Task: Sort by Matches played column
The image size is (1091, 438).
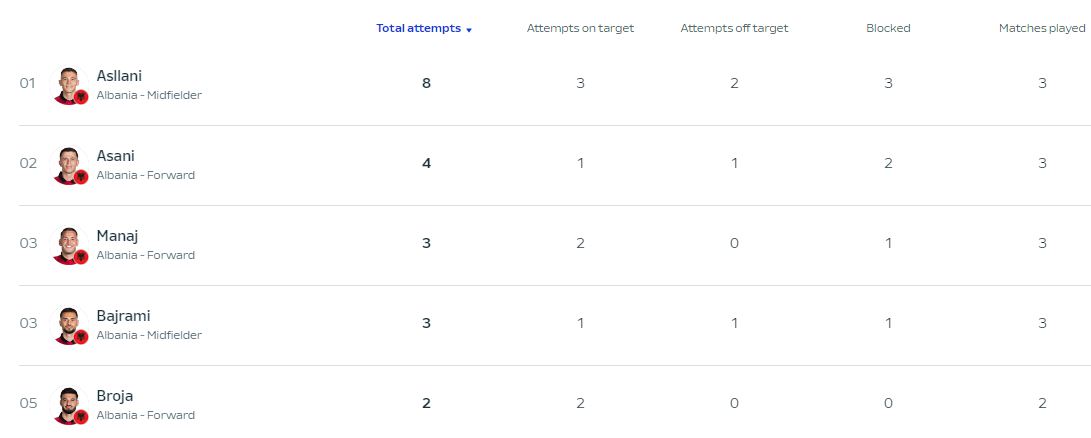Action: tap(1042, 29)
